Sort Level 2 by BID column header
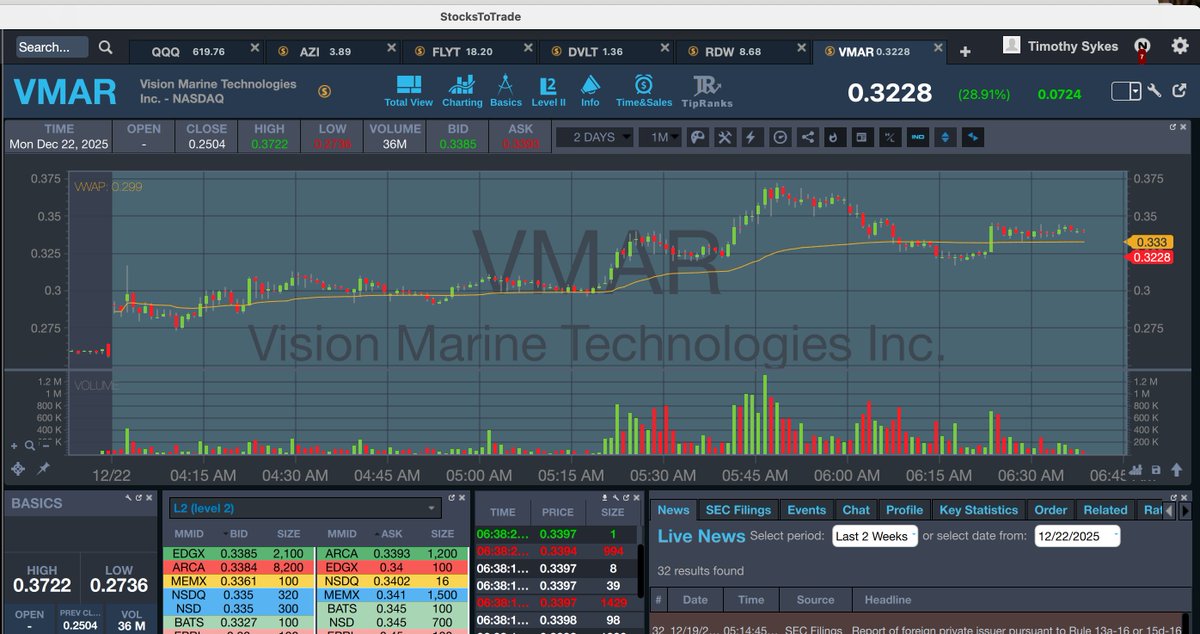The image size is (1200, 634). click(238, 534)
